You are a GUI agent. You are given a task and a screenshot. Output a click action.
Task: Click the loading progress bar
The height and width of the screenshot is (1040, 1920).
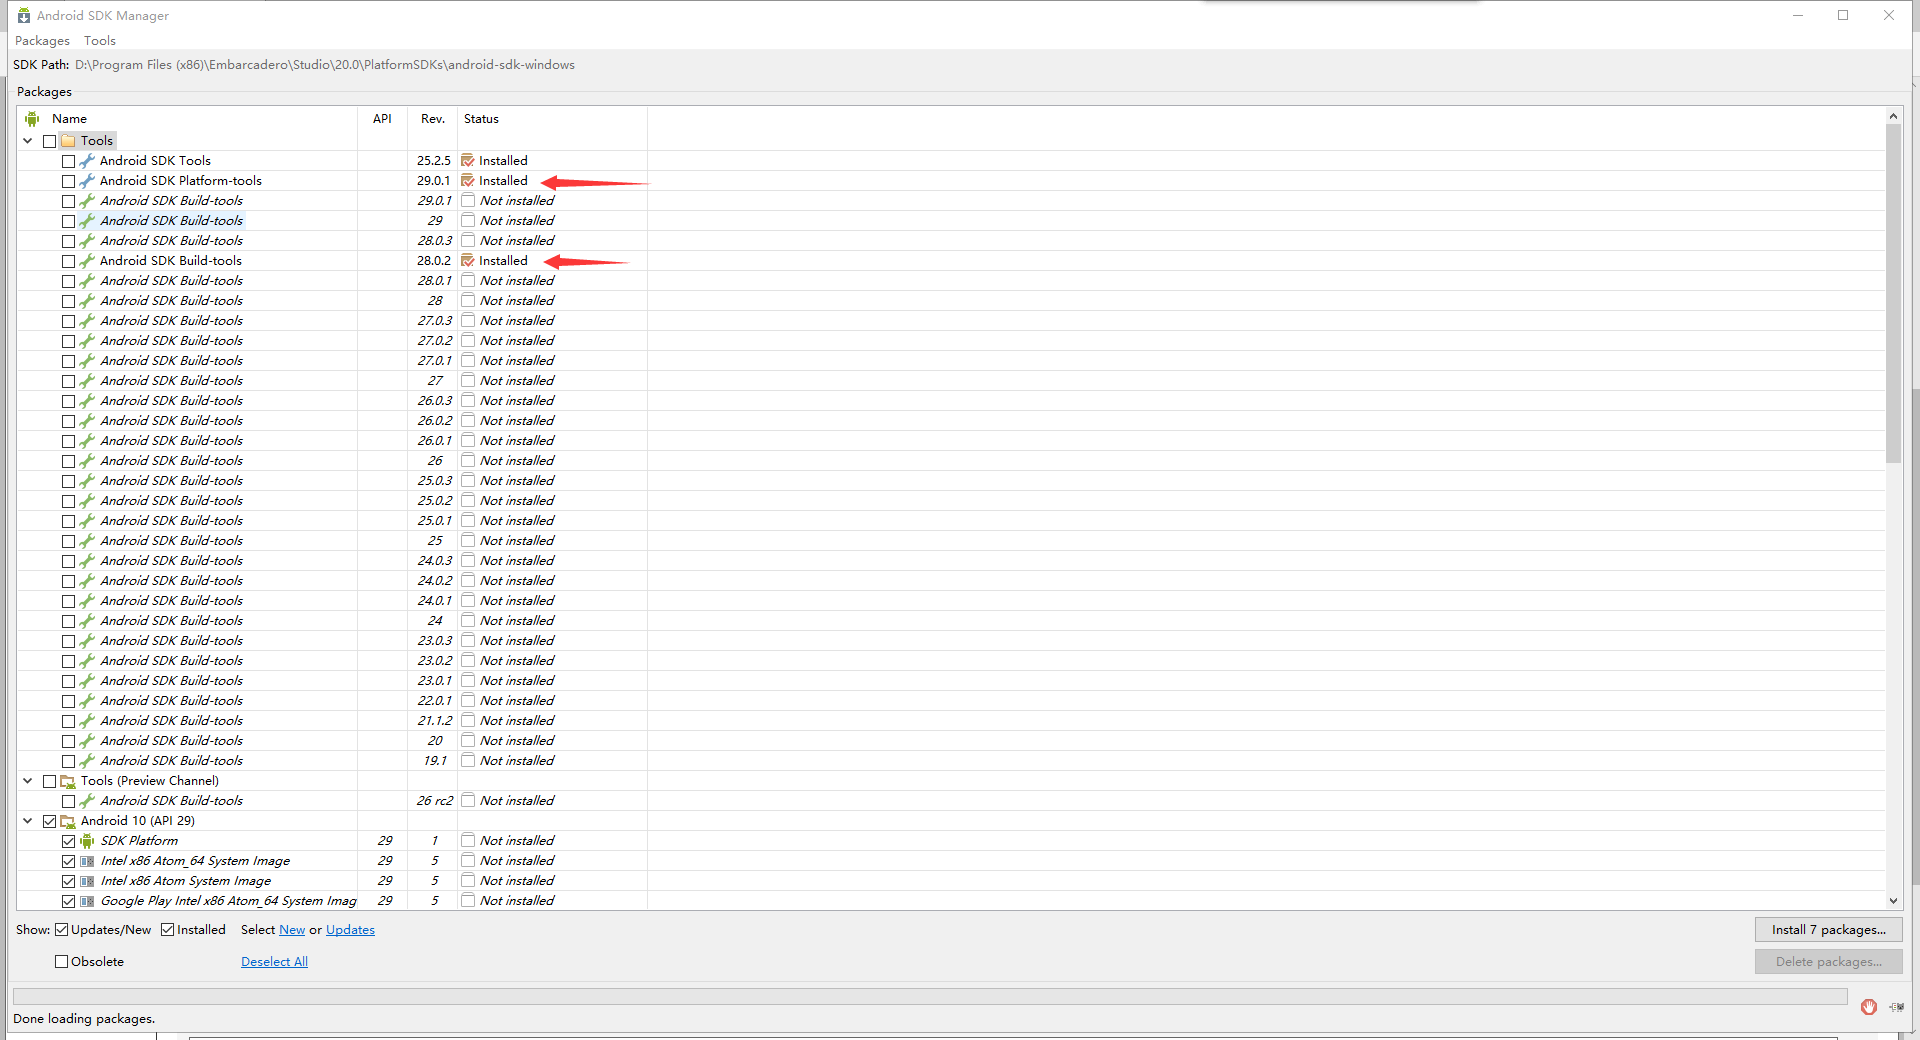click(930, 996)
